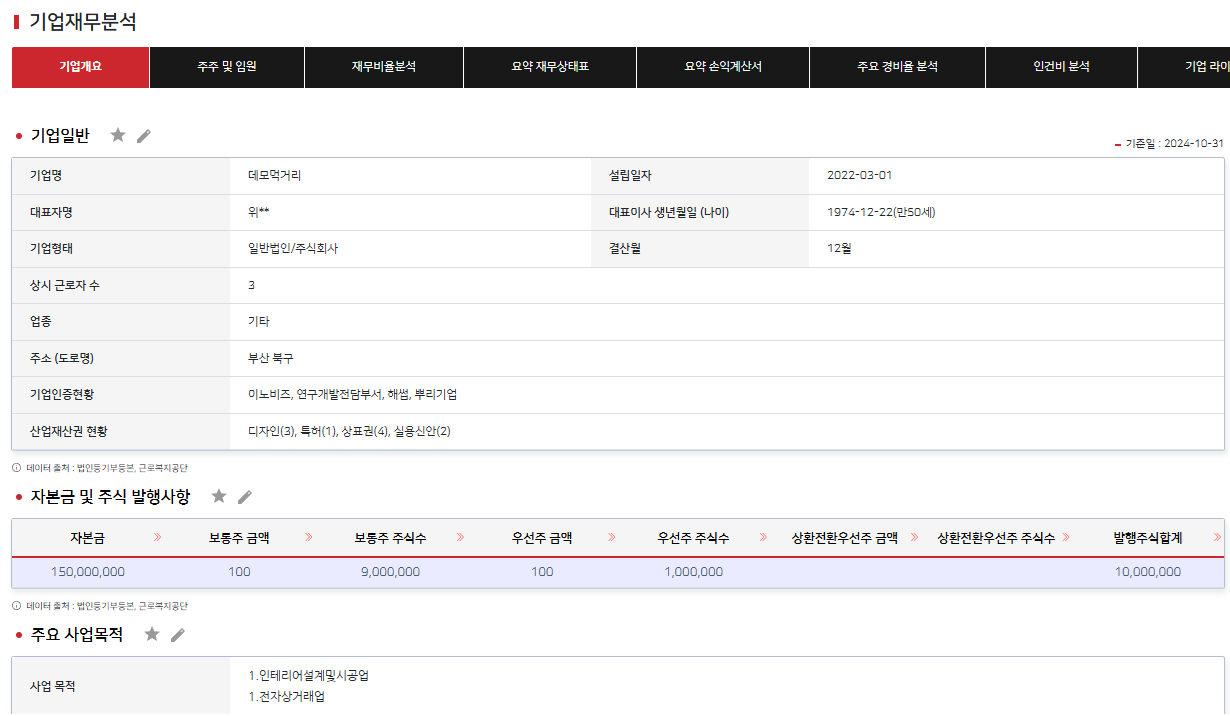Expand the 우선주 주식수 column arrow
This screenshot has width=1230, height=716.
point(762,537)
